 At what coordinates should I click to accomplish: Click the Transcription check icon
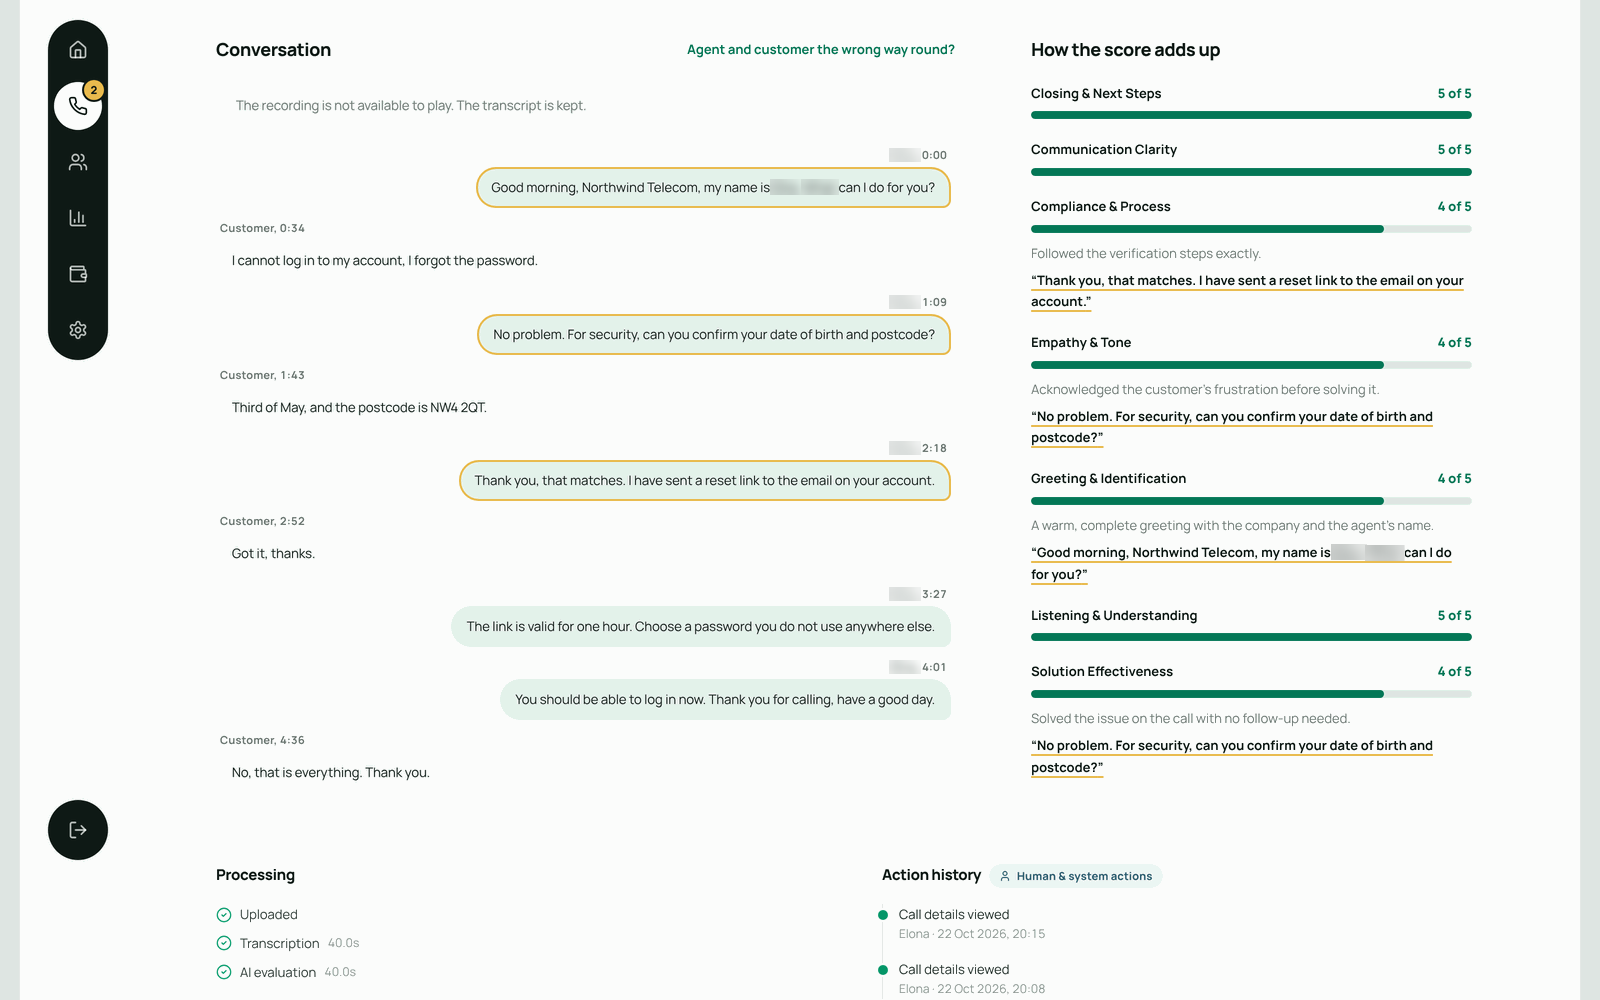224,943
